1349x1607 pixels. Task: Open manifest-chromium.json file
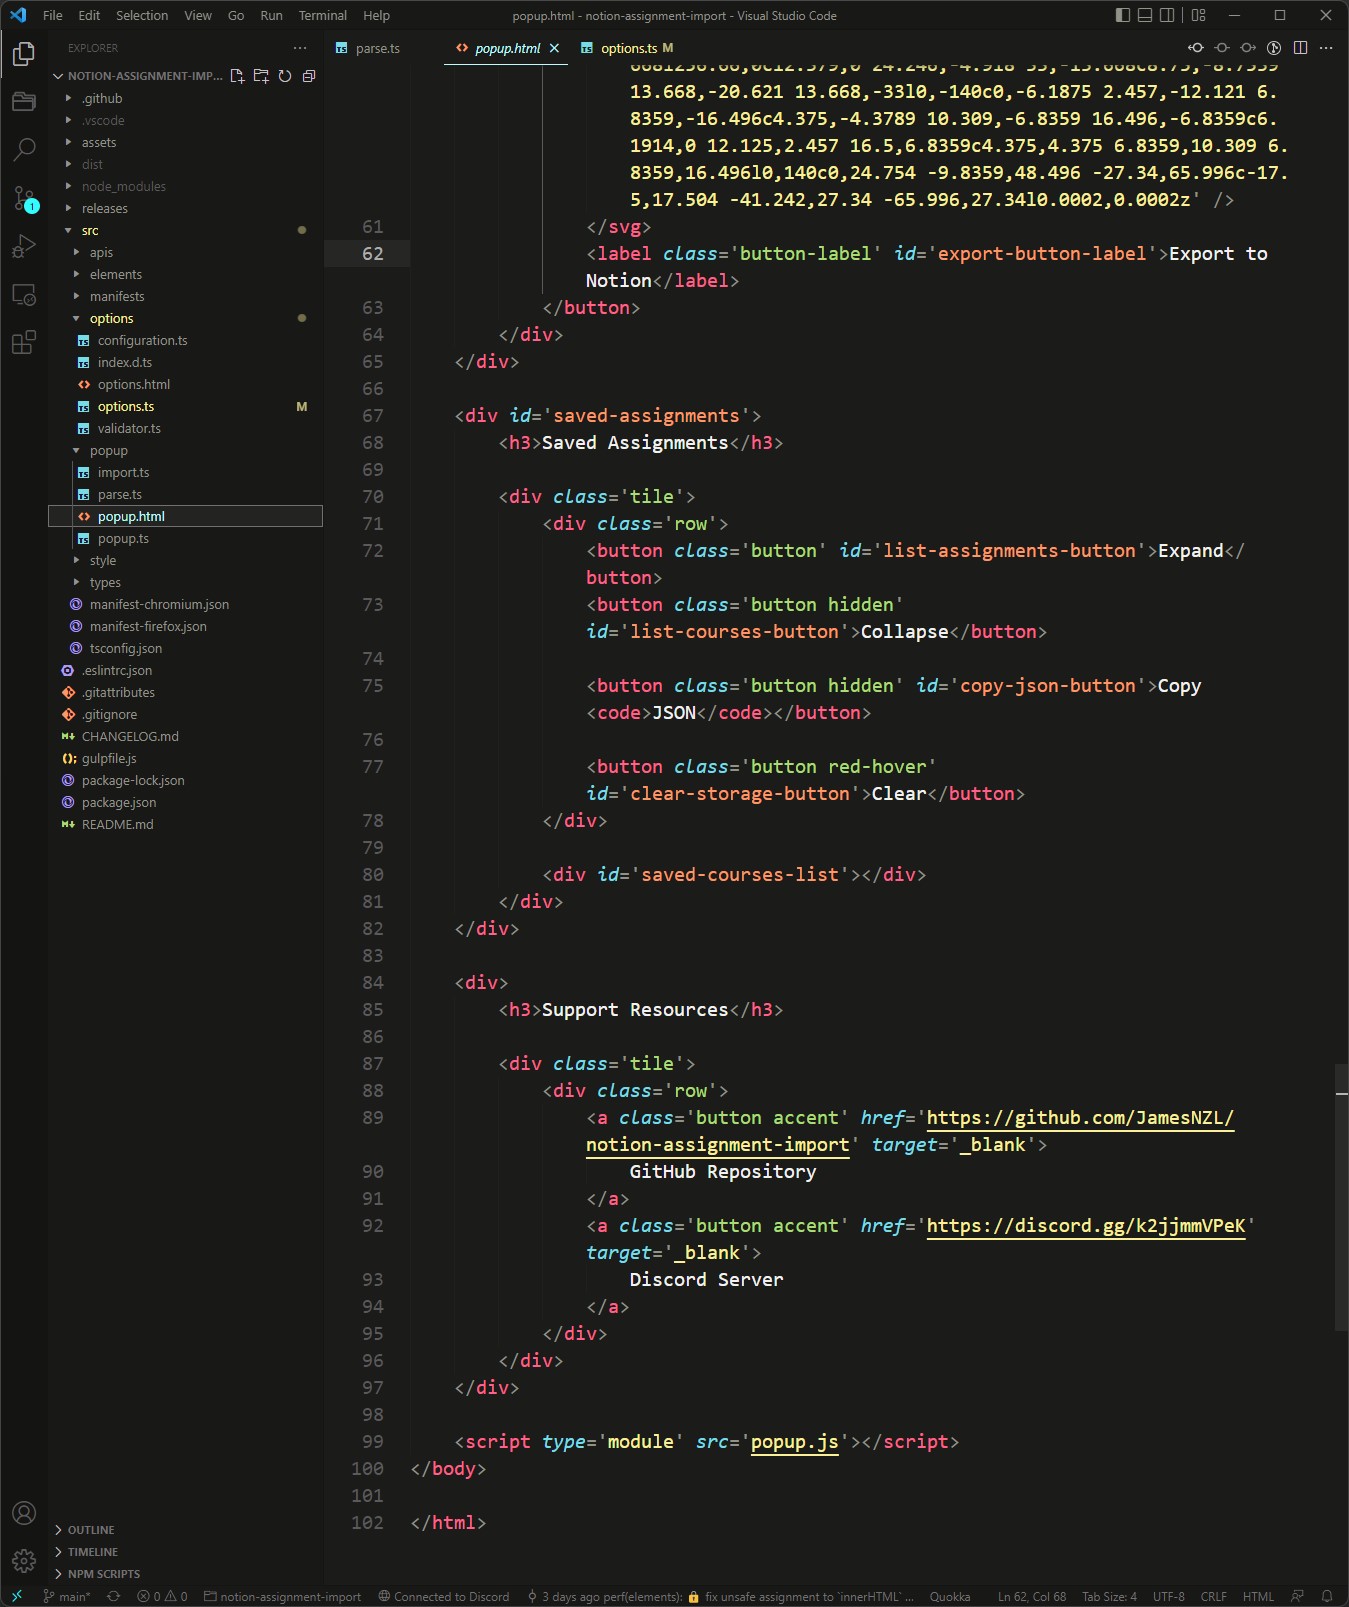(159, 604)
